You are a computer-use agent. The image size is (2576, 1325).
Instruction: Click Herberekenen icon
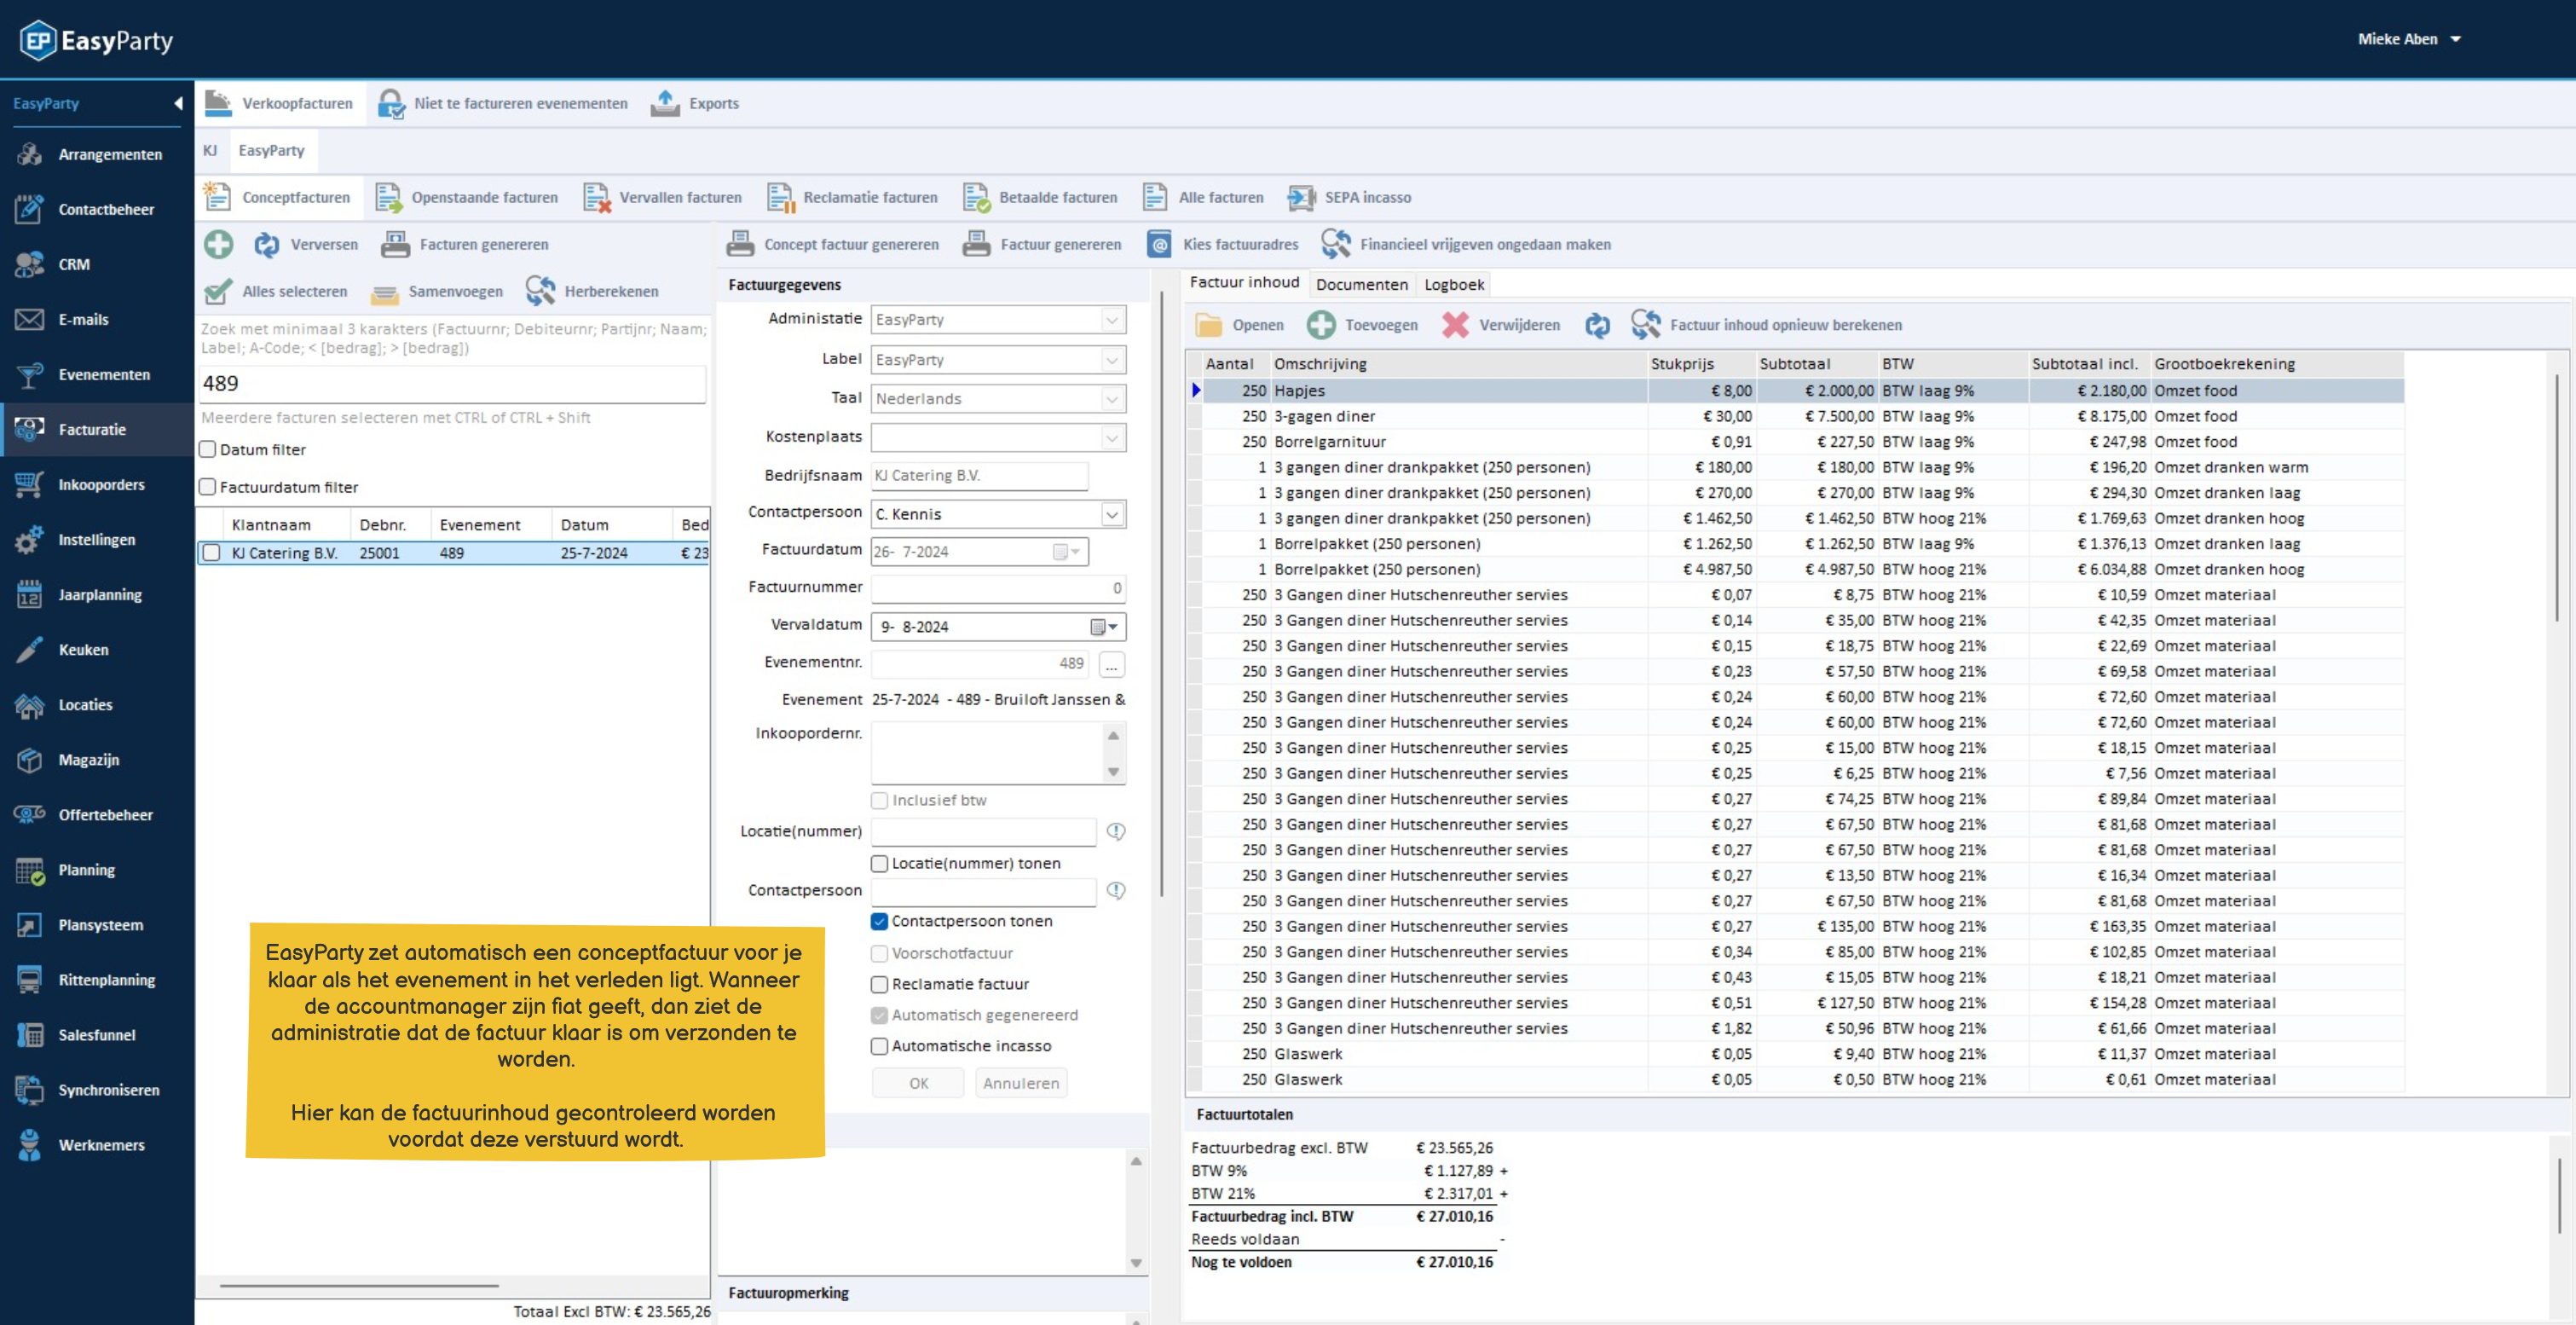[541, 291]
